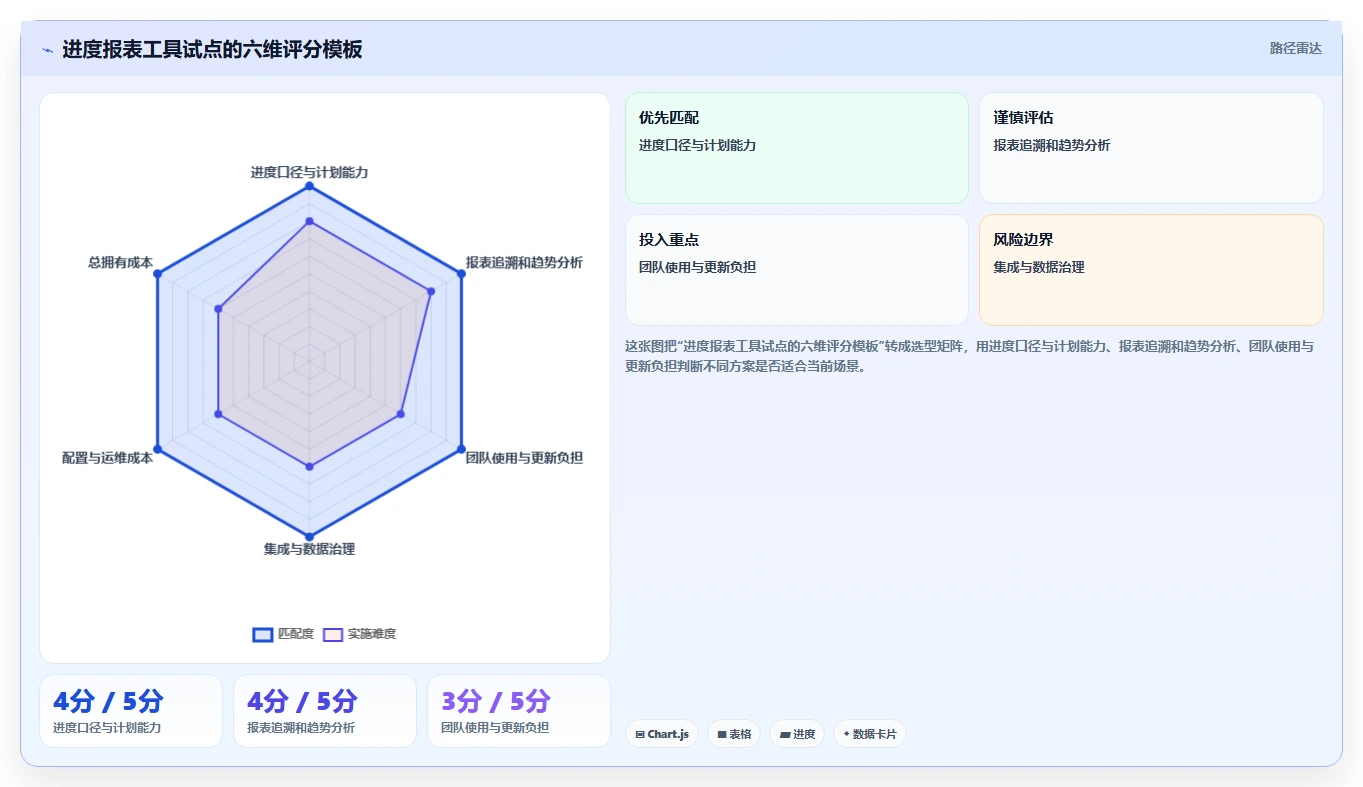Click the 路径雷达 label in header
This screenshot has width=1363, height=787.
(x=1296, y=48)
